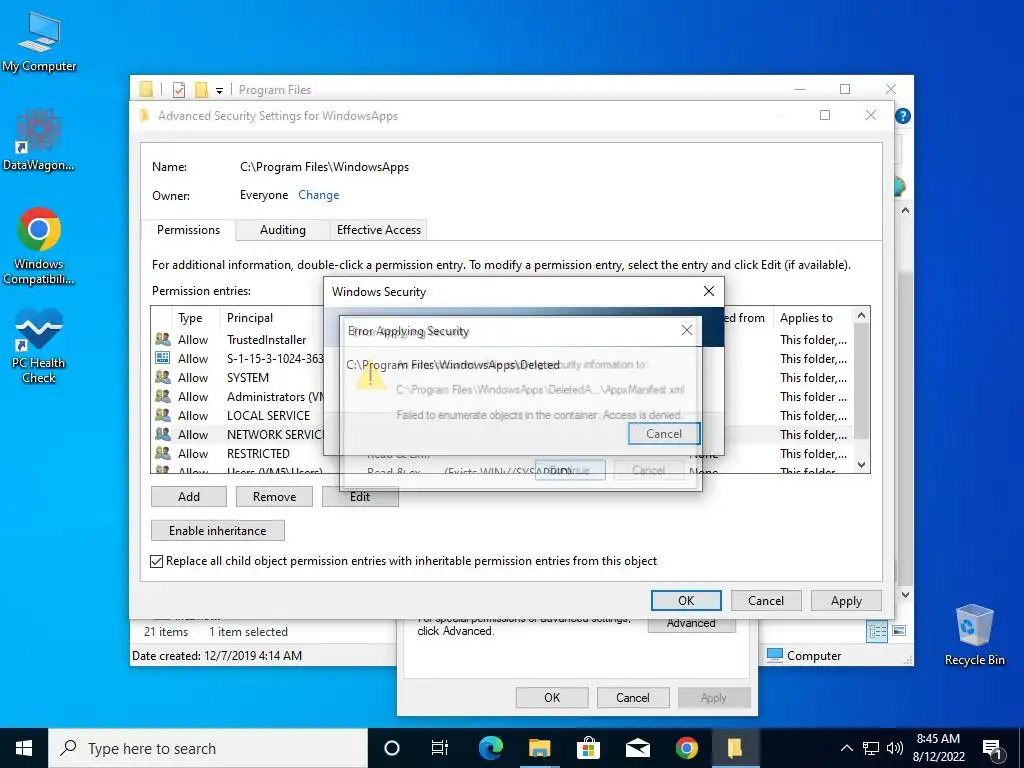Open Quick Access Toolbar customize dropdown arrow
The width and height of the screenshot is (1024, 768).
pyautogui.click(x=219, y=91)
